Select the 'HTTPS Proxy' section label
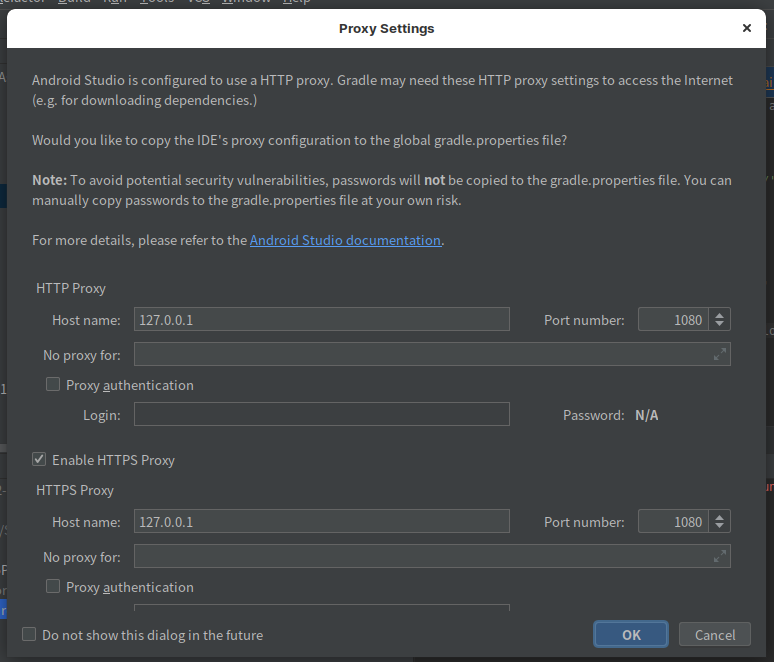774x662 pixels. [x=75, y=490]
